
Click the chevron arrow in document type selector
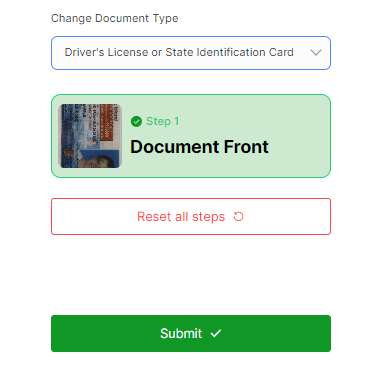click(316, 53)
